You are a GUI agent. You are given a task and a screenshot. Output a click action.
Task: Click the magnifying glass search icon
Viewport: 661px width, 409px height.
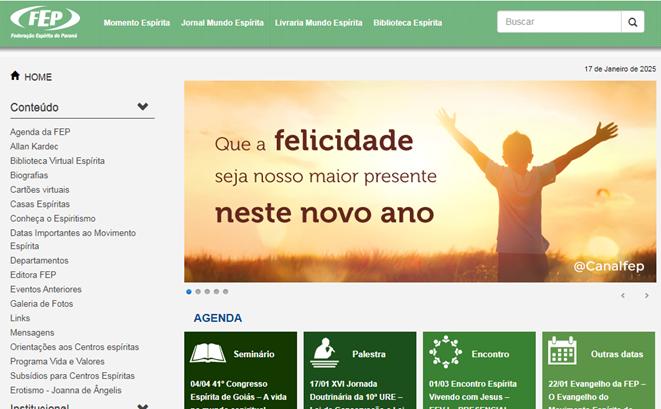[632, 22]
